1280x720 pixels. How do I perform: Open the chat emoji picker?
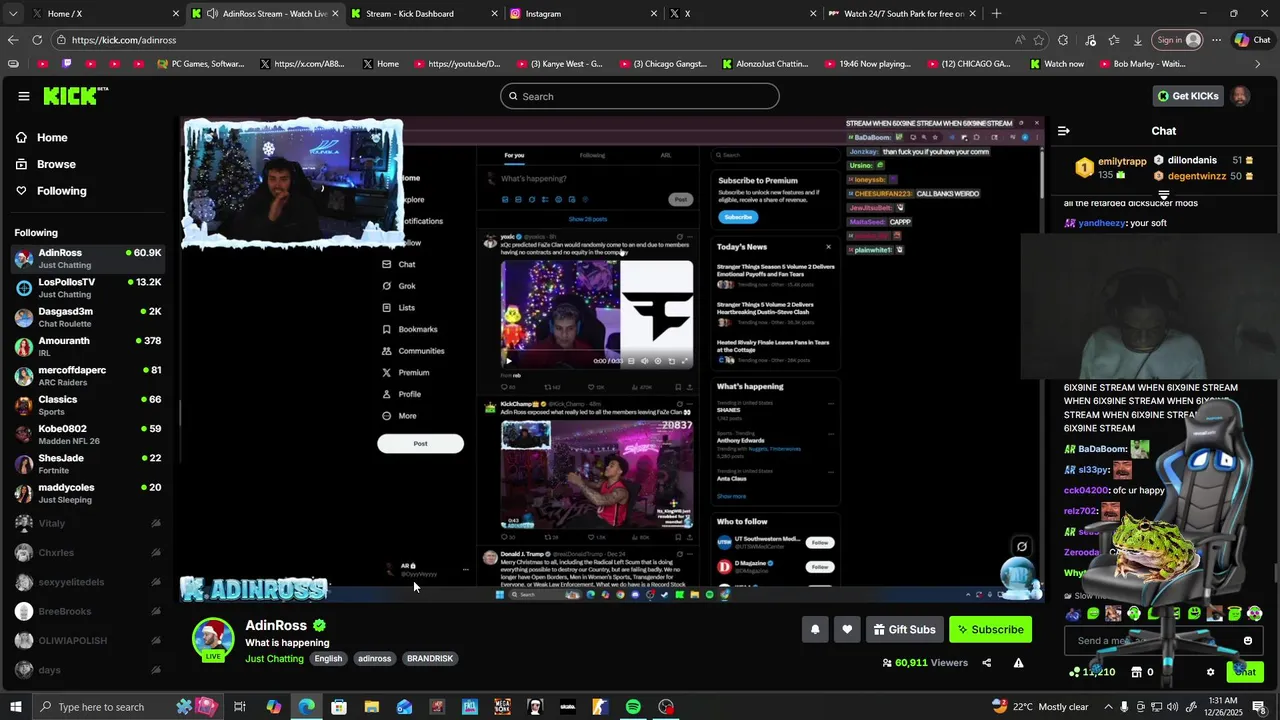[1247, 641]
